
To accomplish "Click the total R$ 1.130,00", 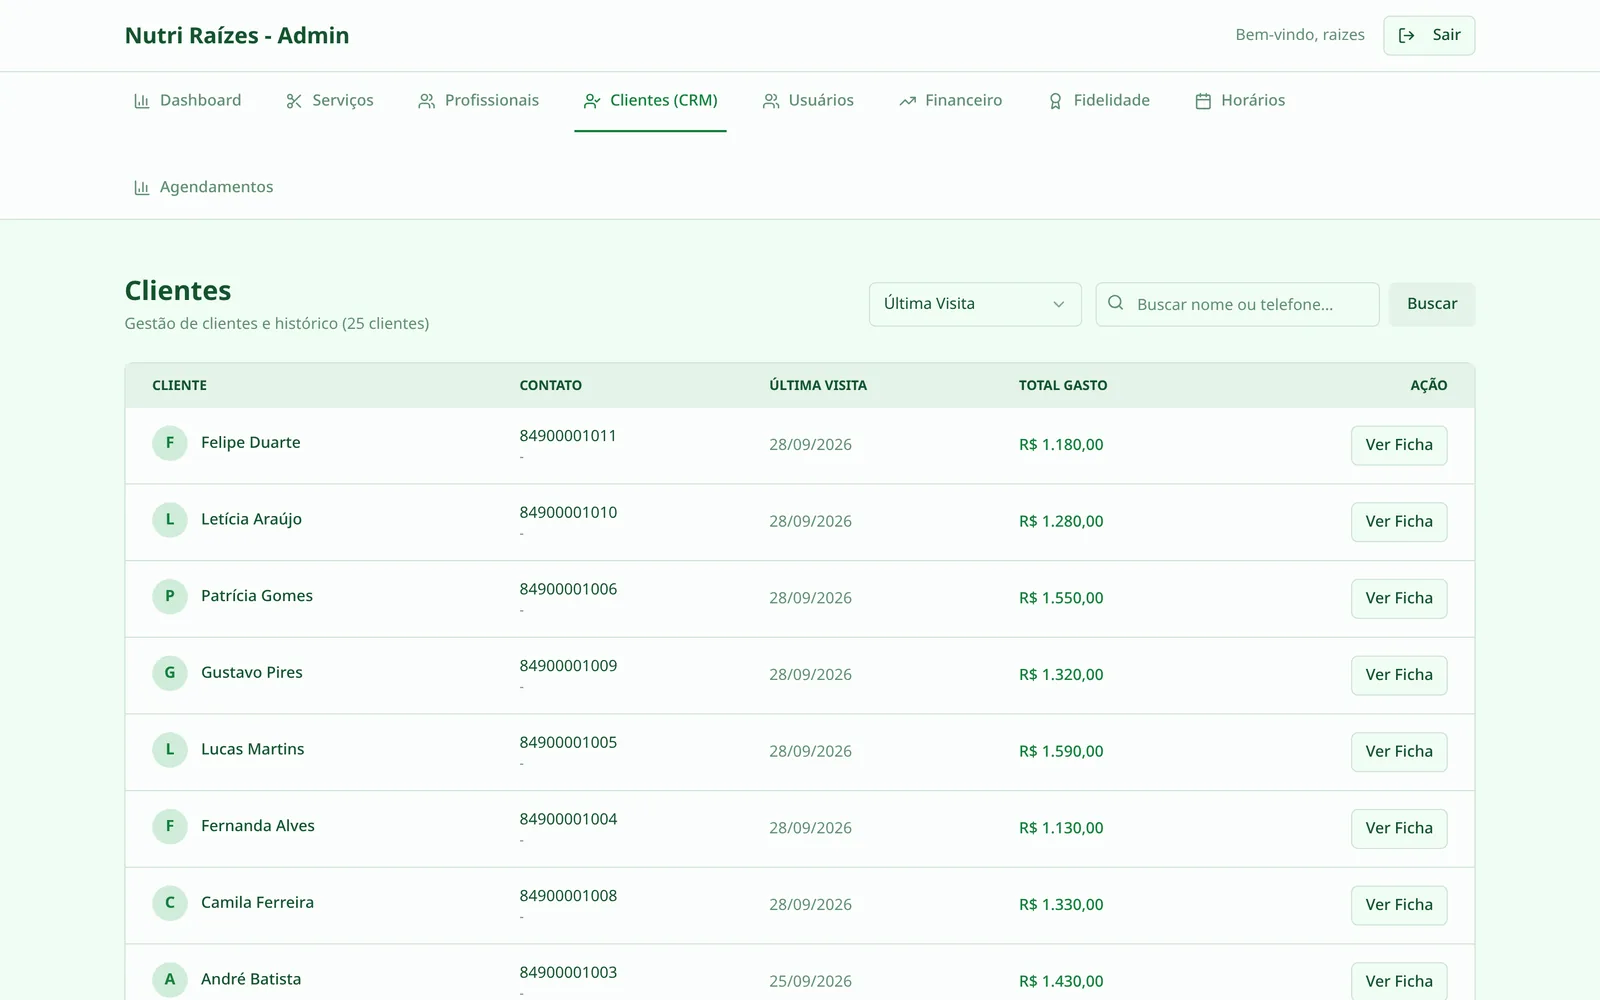I will [x=1061, y=828].
